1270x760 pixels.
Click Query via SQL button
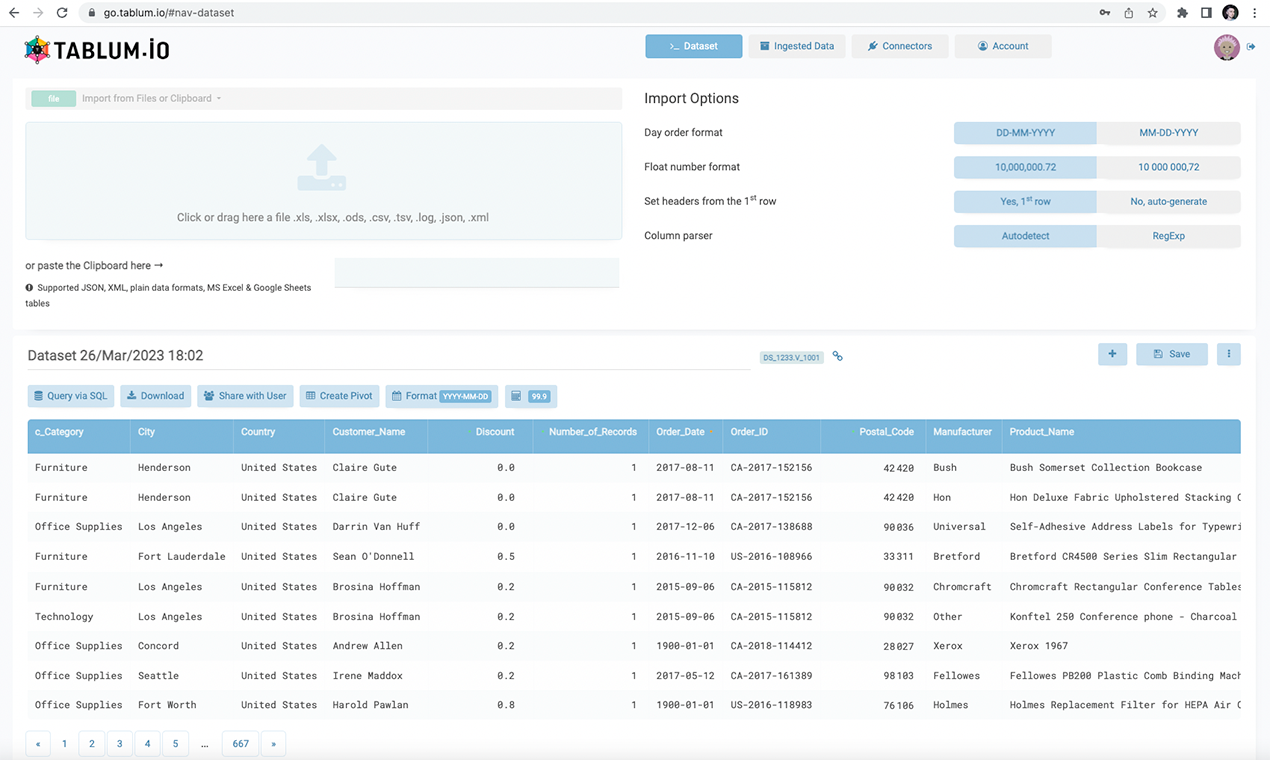point(71,396)
